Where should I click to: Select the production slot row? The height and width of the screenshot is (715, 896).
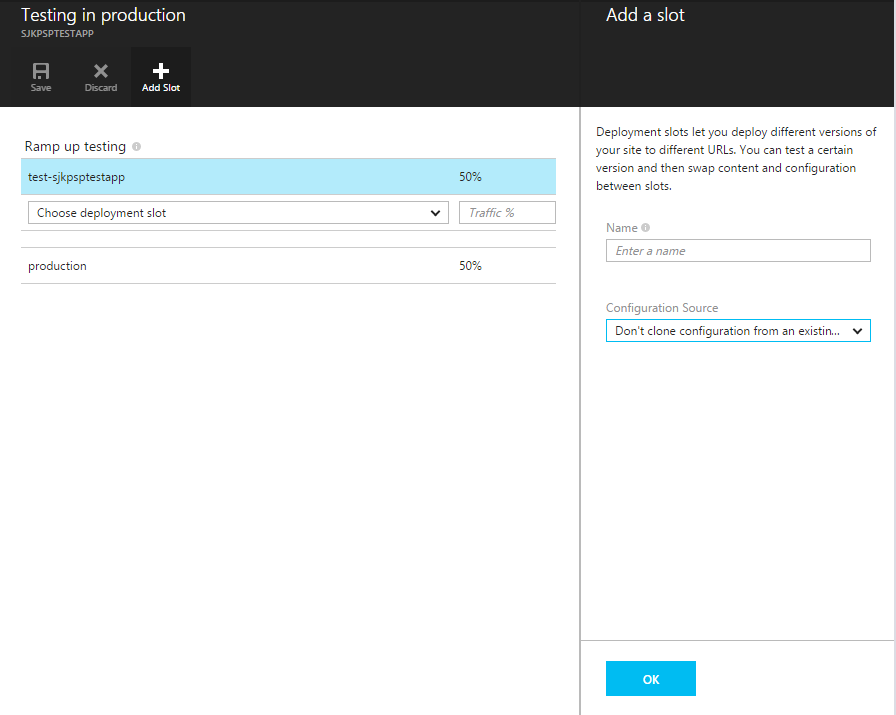click(58, 266)
